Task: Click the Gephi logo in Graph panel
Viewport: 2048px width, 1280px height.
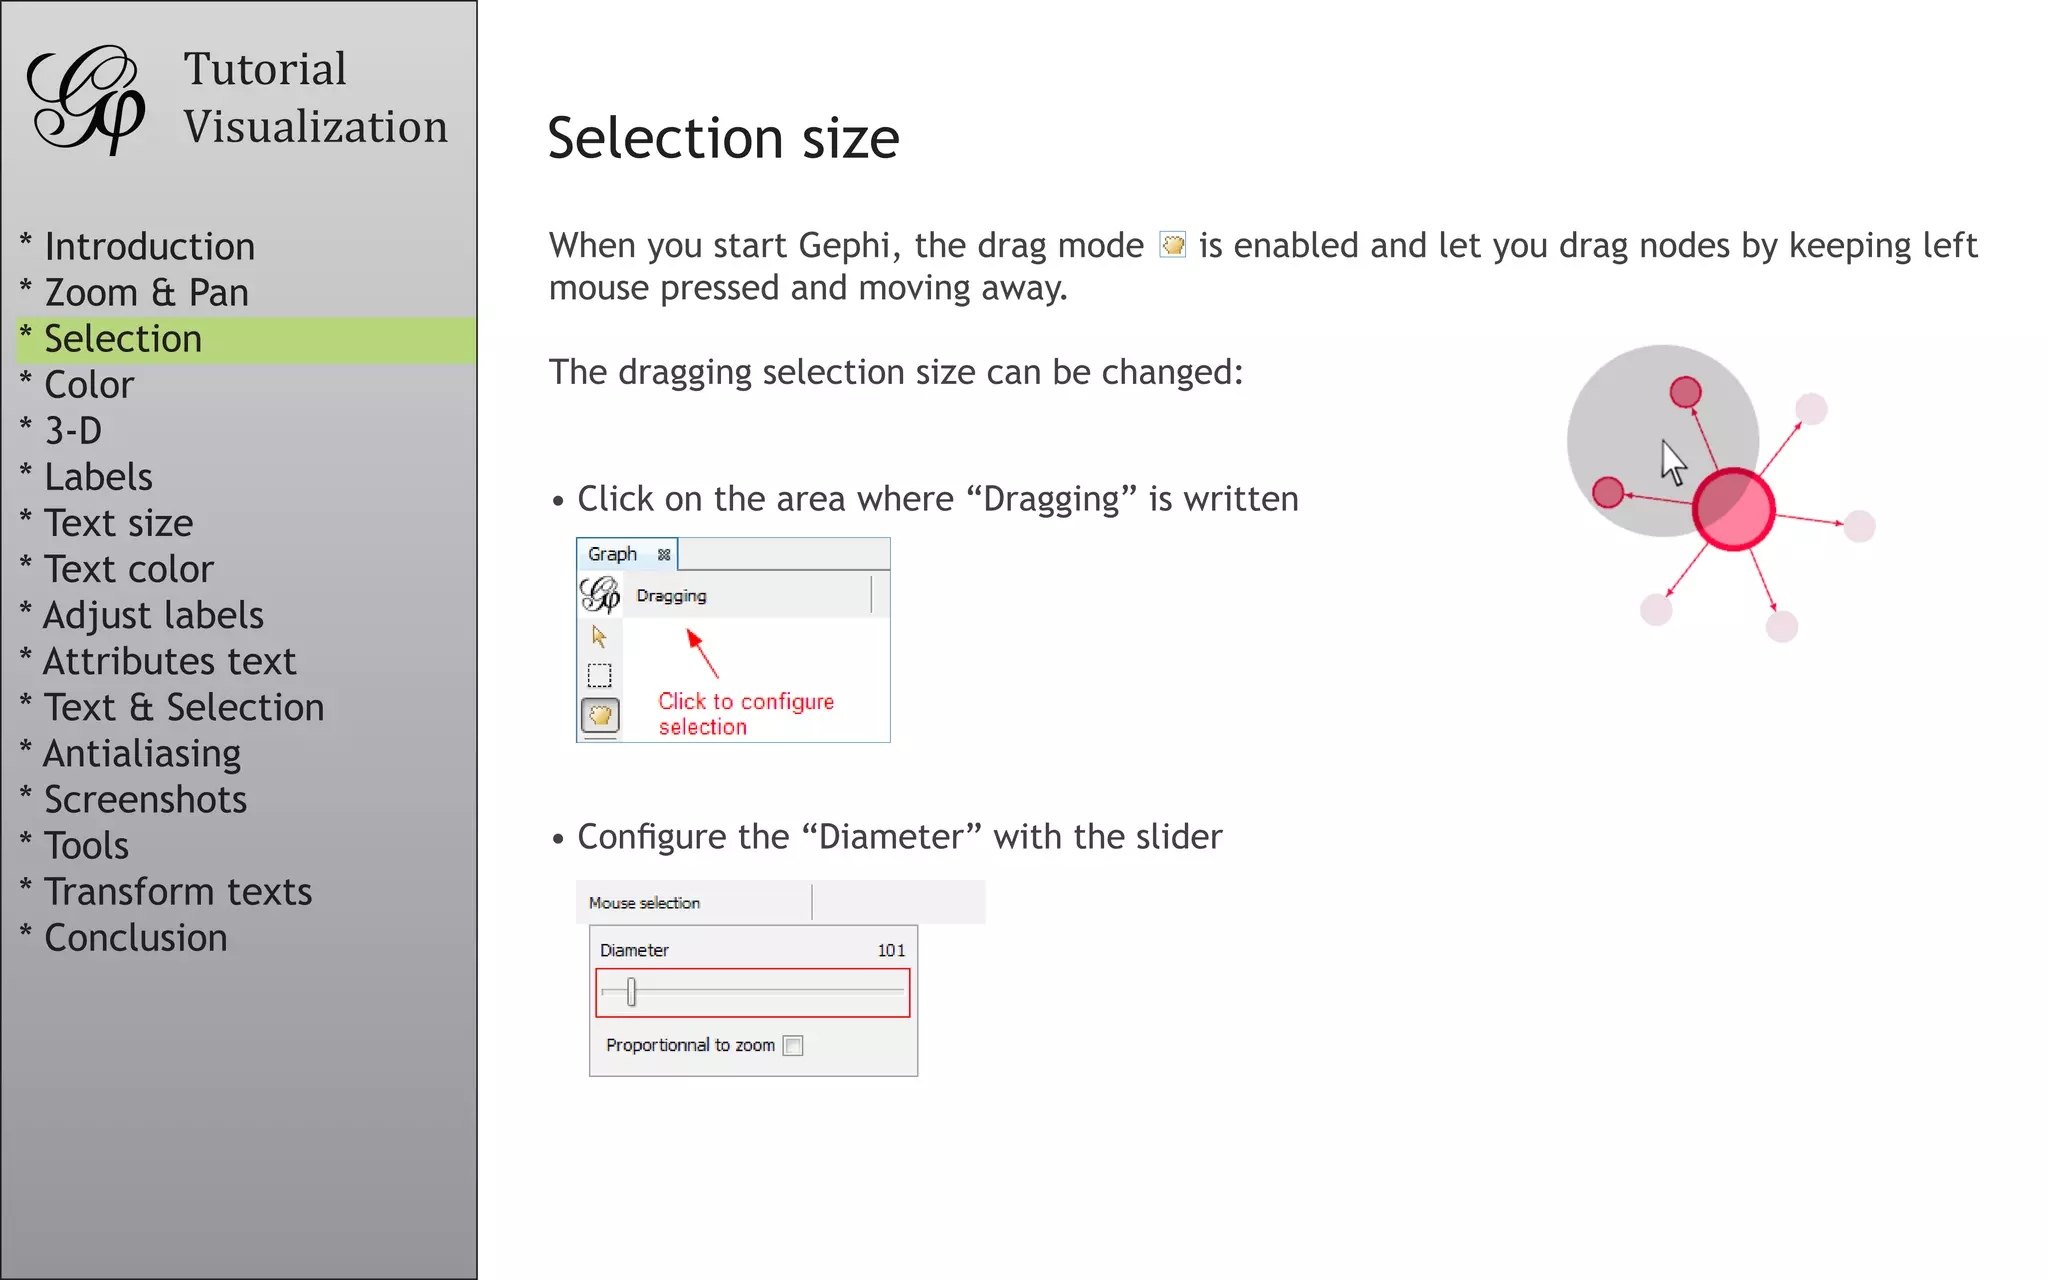Action: (x=600, y=595)
